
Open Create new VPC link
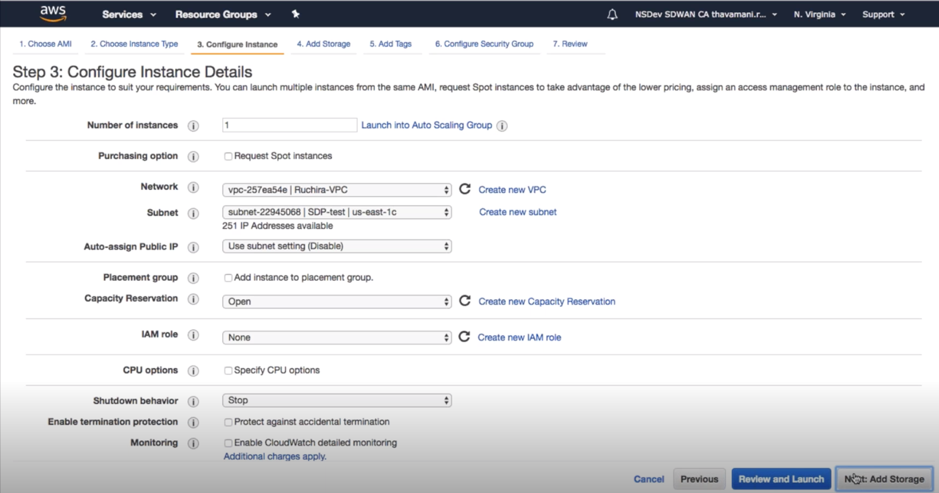pyautogui.click(x=512, y=190)
